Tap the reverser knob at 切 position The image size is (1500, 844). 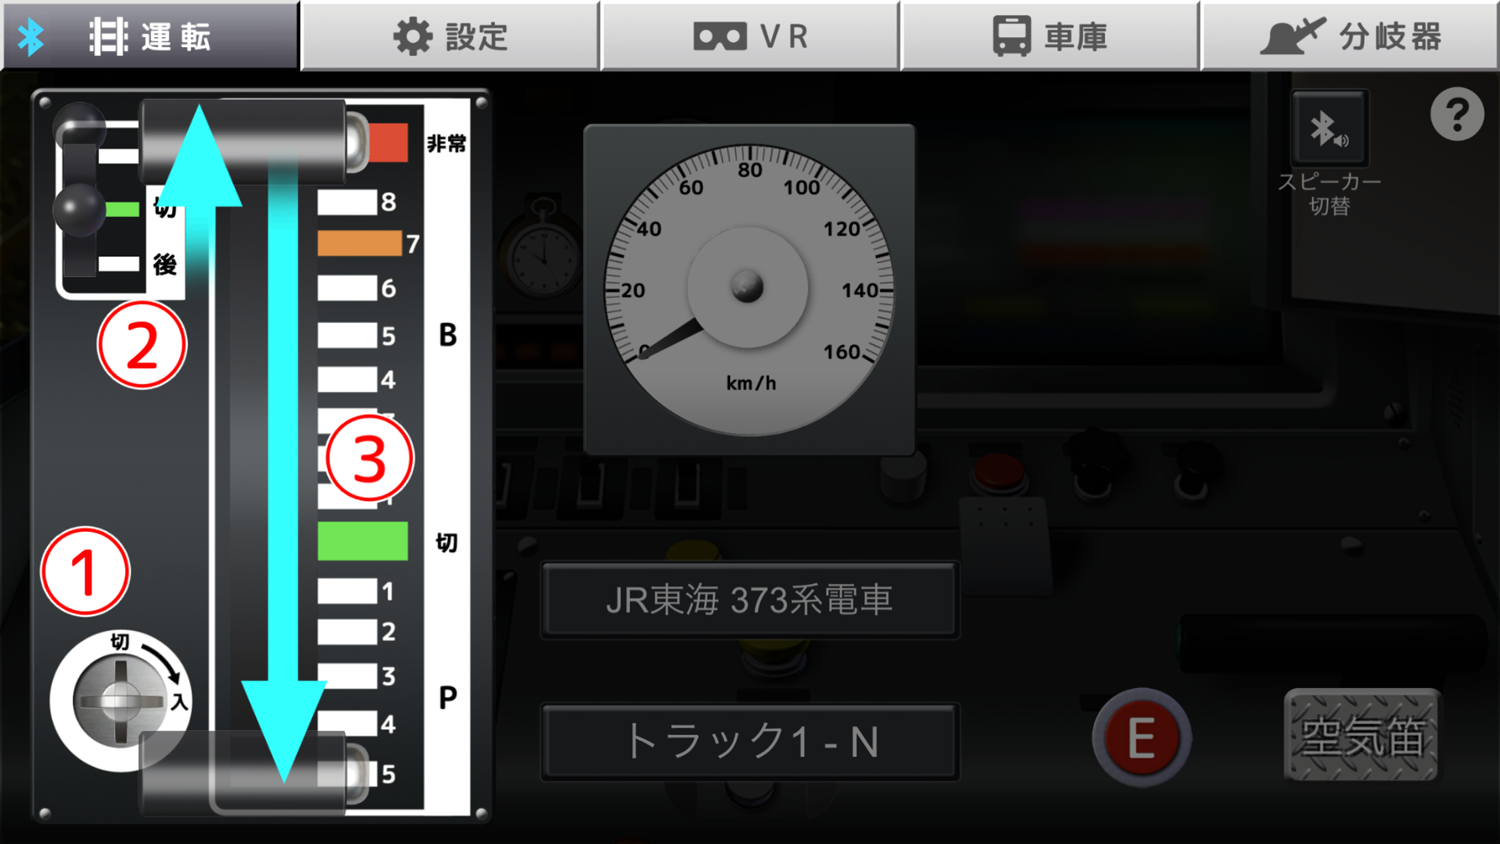pos(79,210)
